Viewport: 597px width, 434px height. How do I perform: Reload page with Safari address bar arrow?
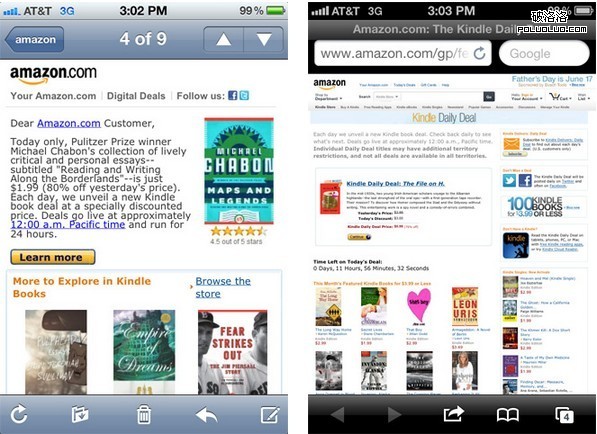click(479, 53)
